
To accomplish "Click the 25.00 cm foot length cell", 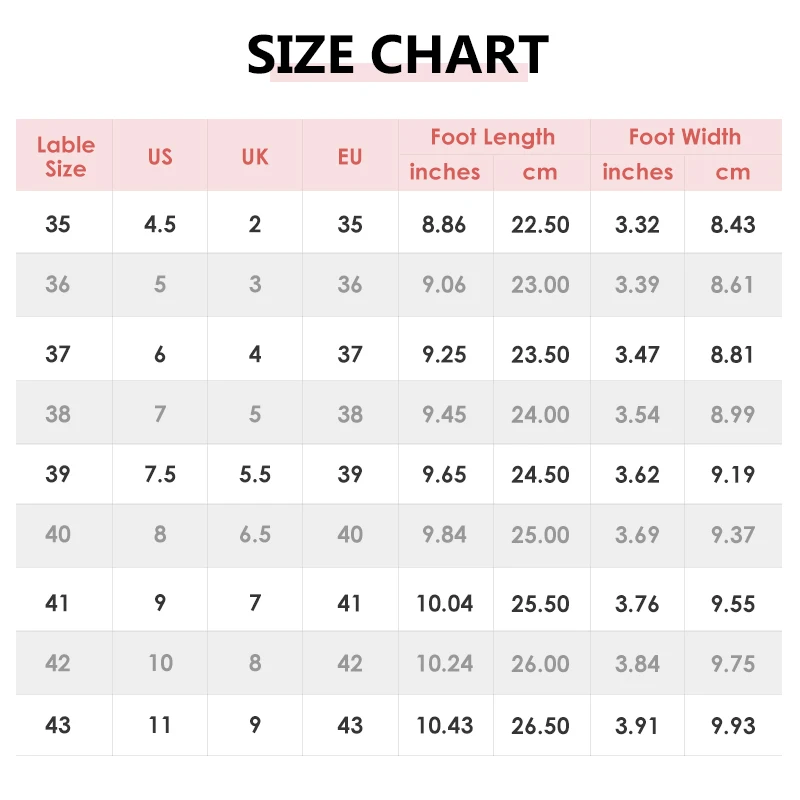I will coord(540,535).
